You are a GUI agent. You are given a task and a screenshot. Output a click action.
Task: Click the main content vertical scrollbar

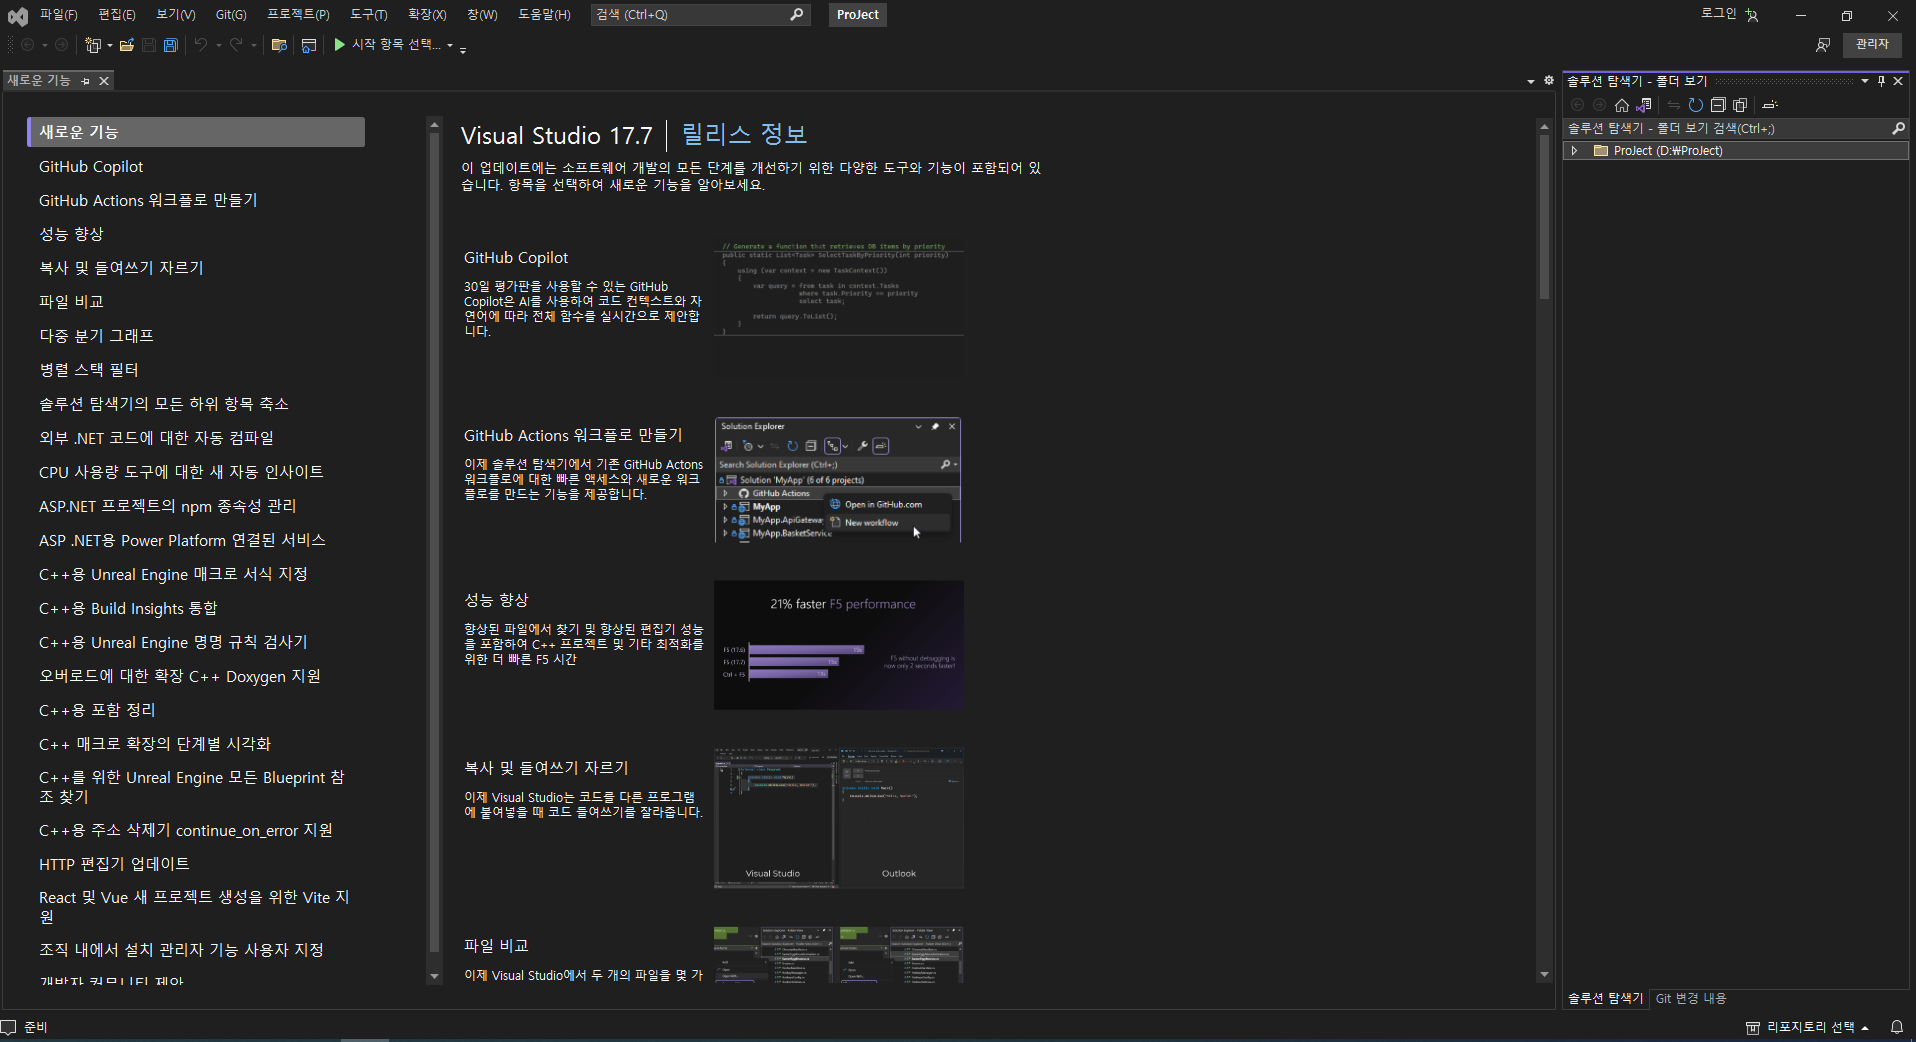1544,215
